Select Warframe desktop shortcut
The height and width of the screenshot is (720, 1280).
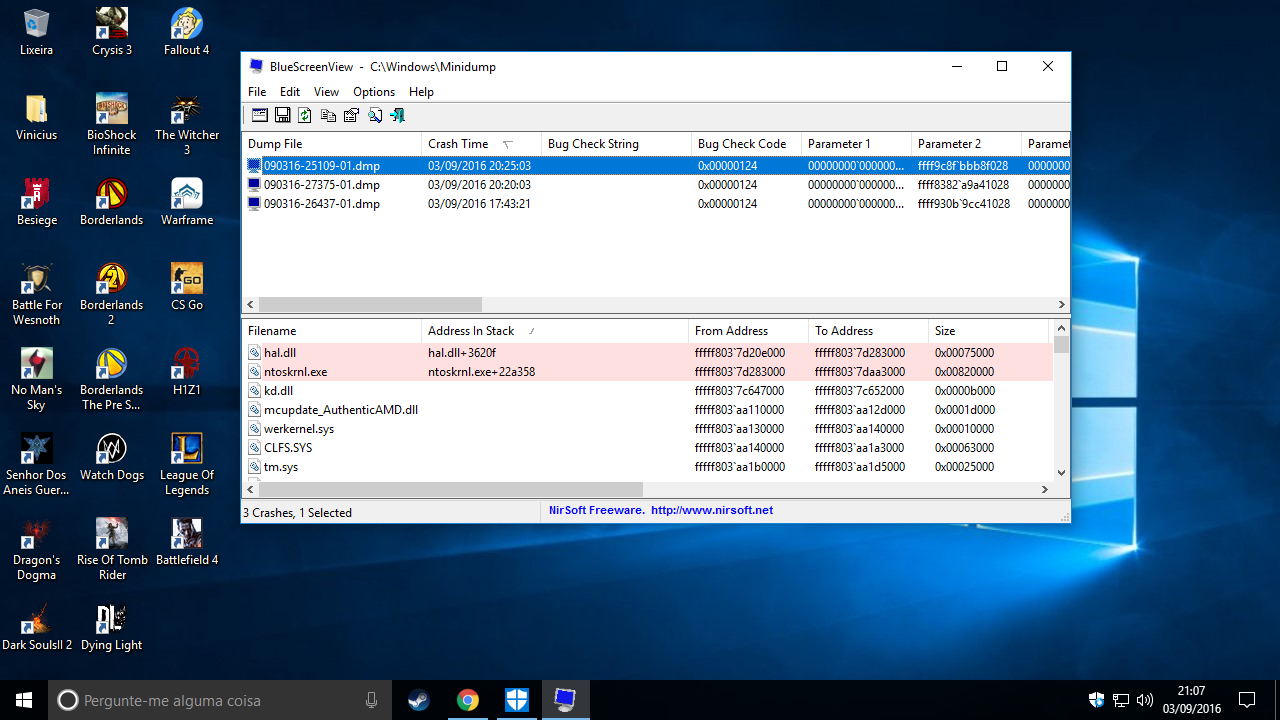click(187, 202)
